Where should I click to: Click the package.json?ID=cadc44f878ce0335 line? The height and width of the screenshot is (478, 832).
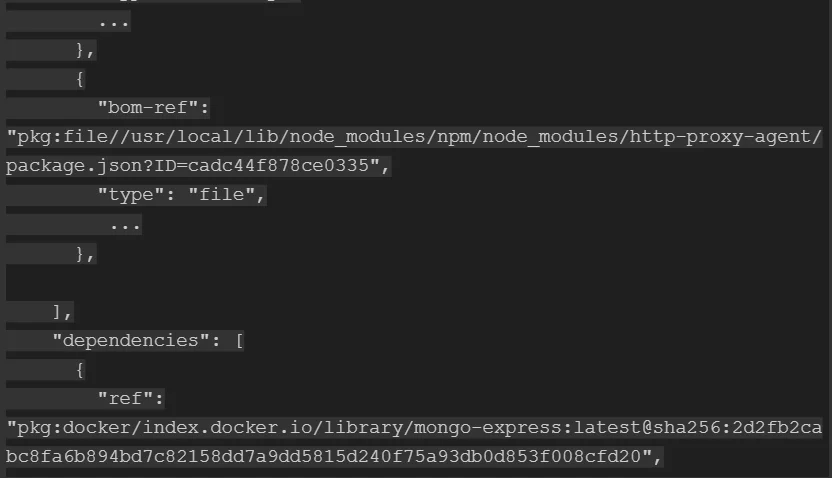click(198, 166)
